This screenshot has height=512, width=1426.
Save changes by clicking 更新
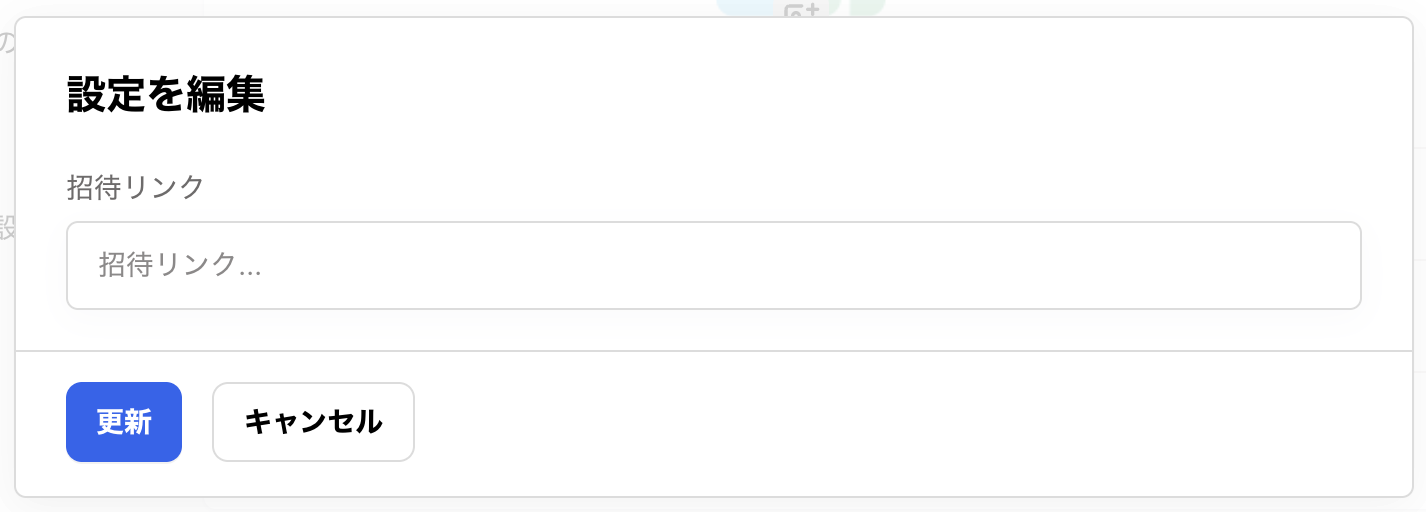tap(124, 422)
